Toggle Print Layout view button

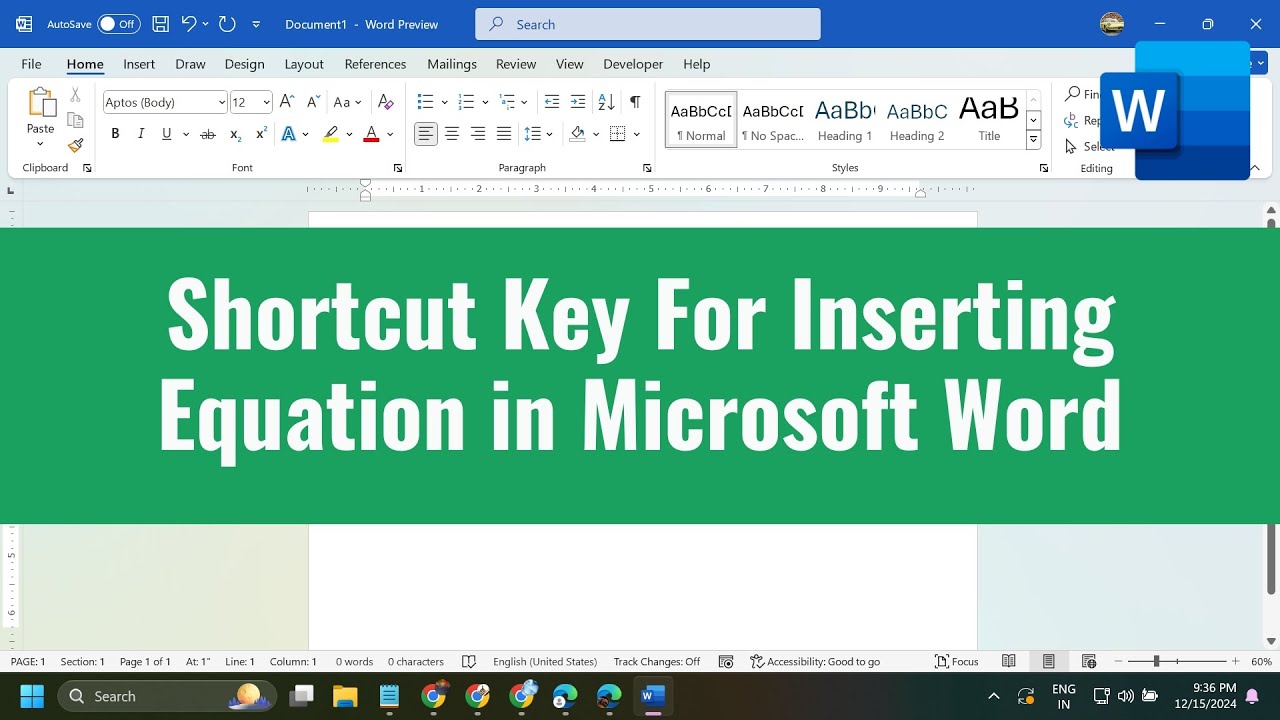[1048, 662]
